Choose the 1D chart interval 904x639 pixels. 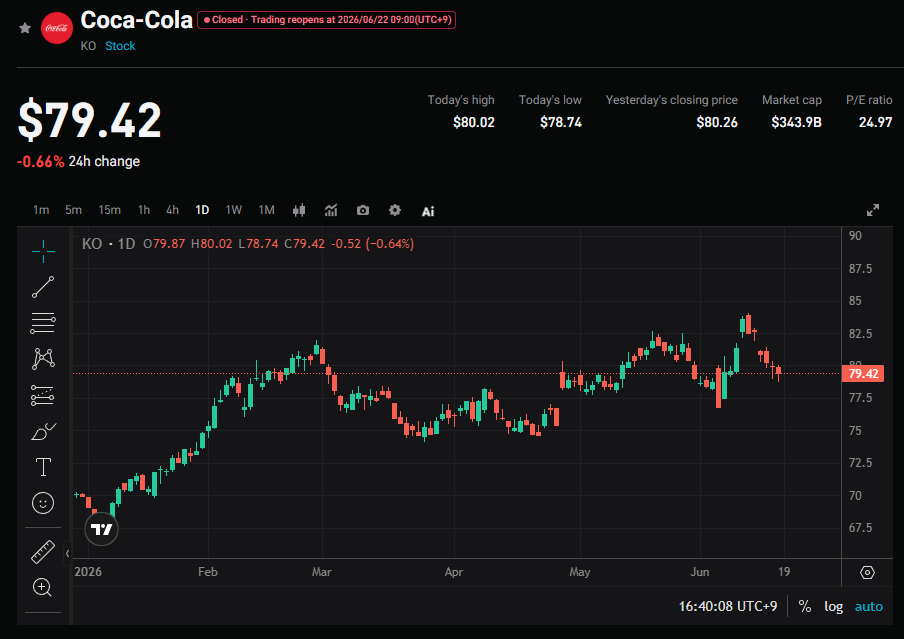tap(202, 210)
